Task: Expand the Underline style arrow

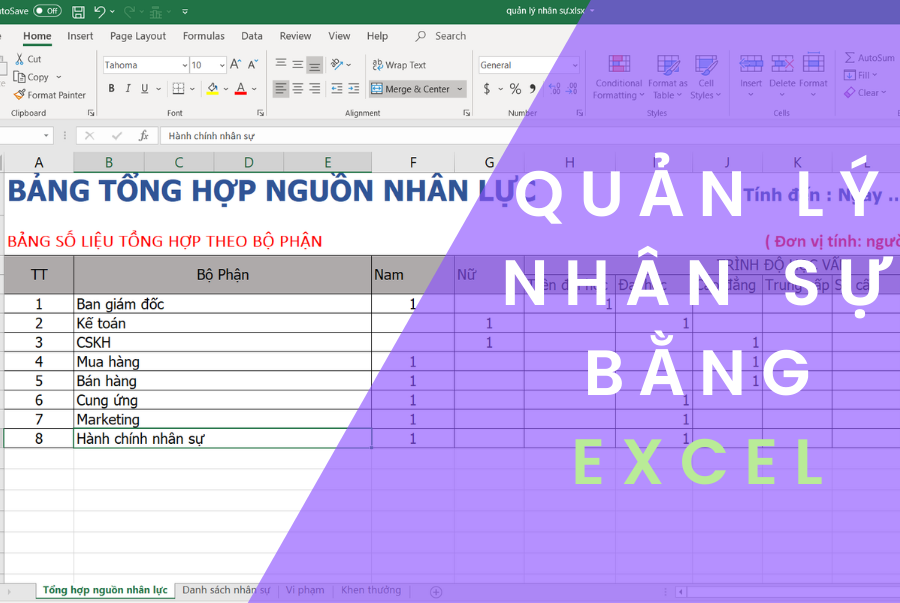Action: tap(158, 89)
